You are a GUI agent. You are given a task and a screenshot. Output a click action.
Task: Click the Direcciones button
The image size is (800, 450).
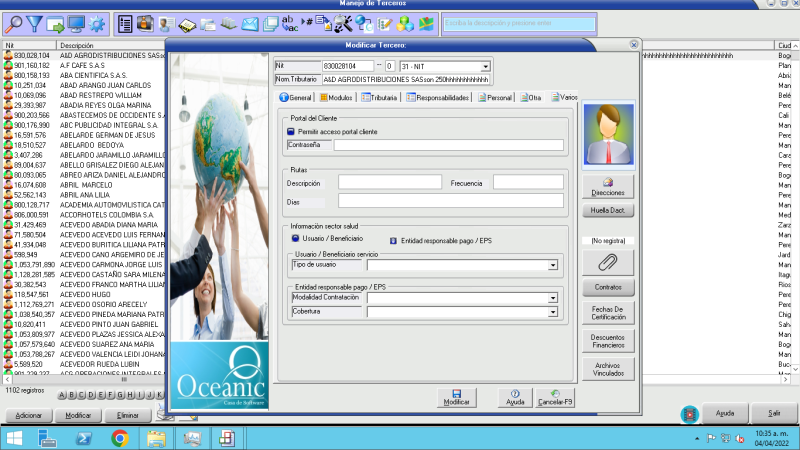point(608,187)
